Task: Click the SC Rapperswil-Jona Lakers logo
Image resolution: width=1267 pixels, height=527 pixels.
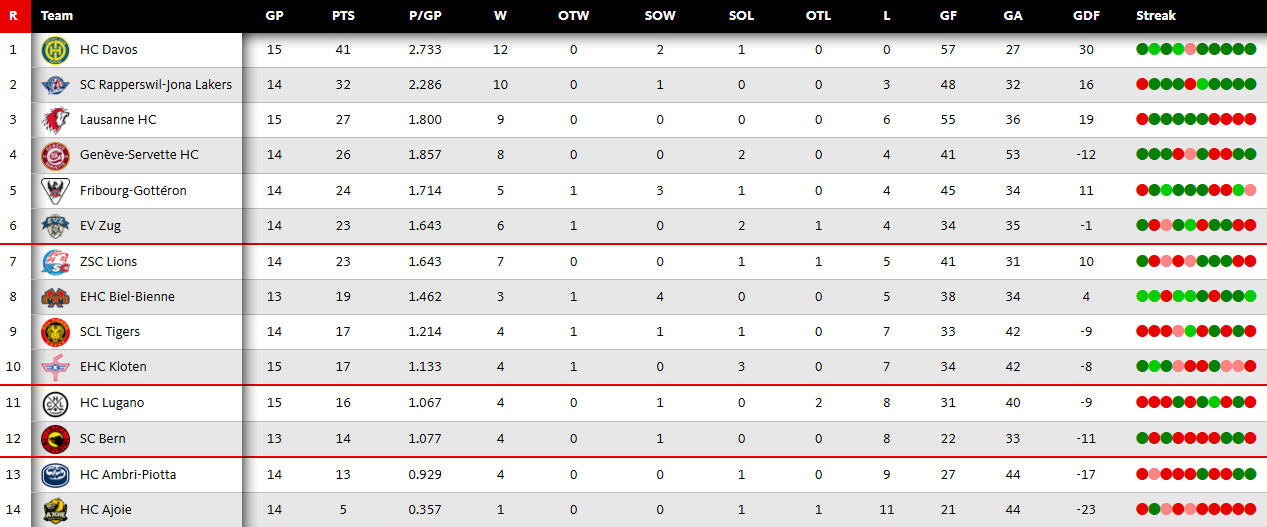Action: pyautogui.click(x=54, y=85)
